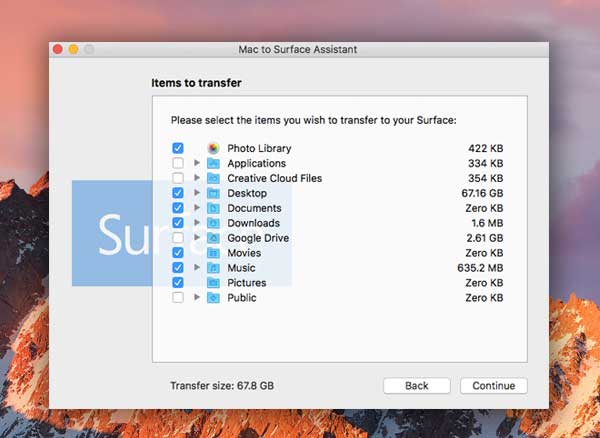The image size is (600, 438).
Task: Expand the Google Drive folder arrow
Action: pos(197,237)
